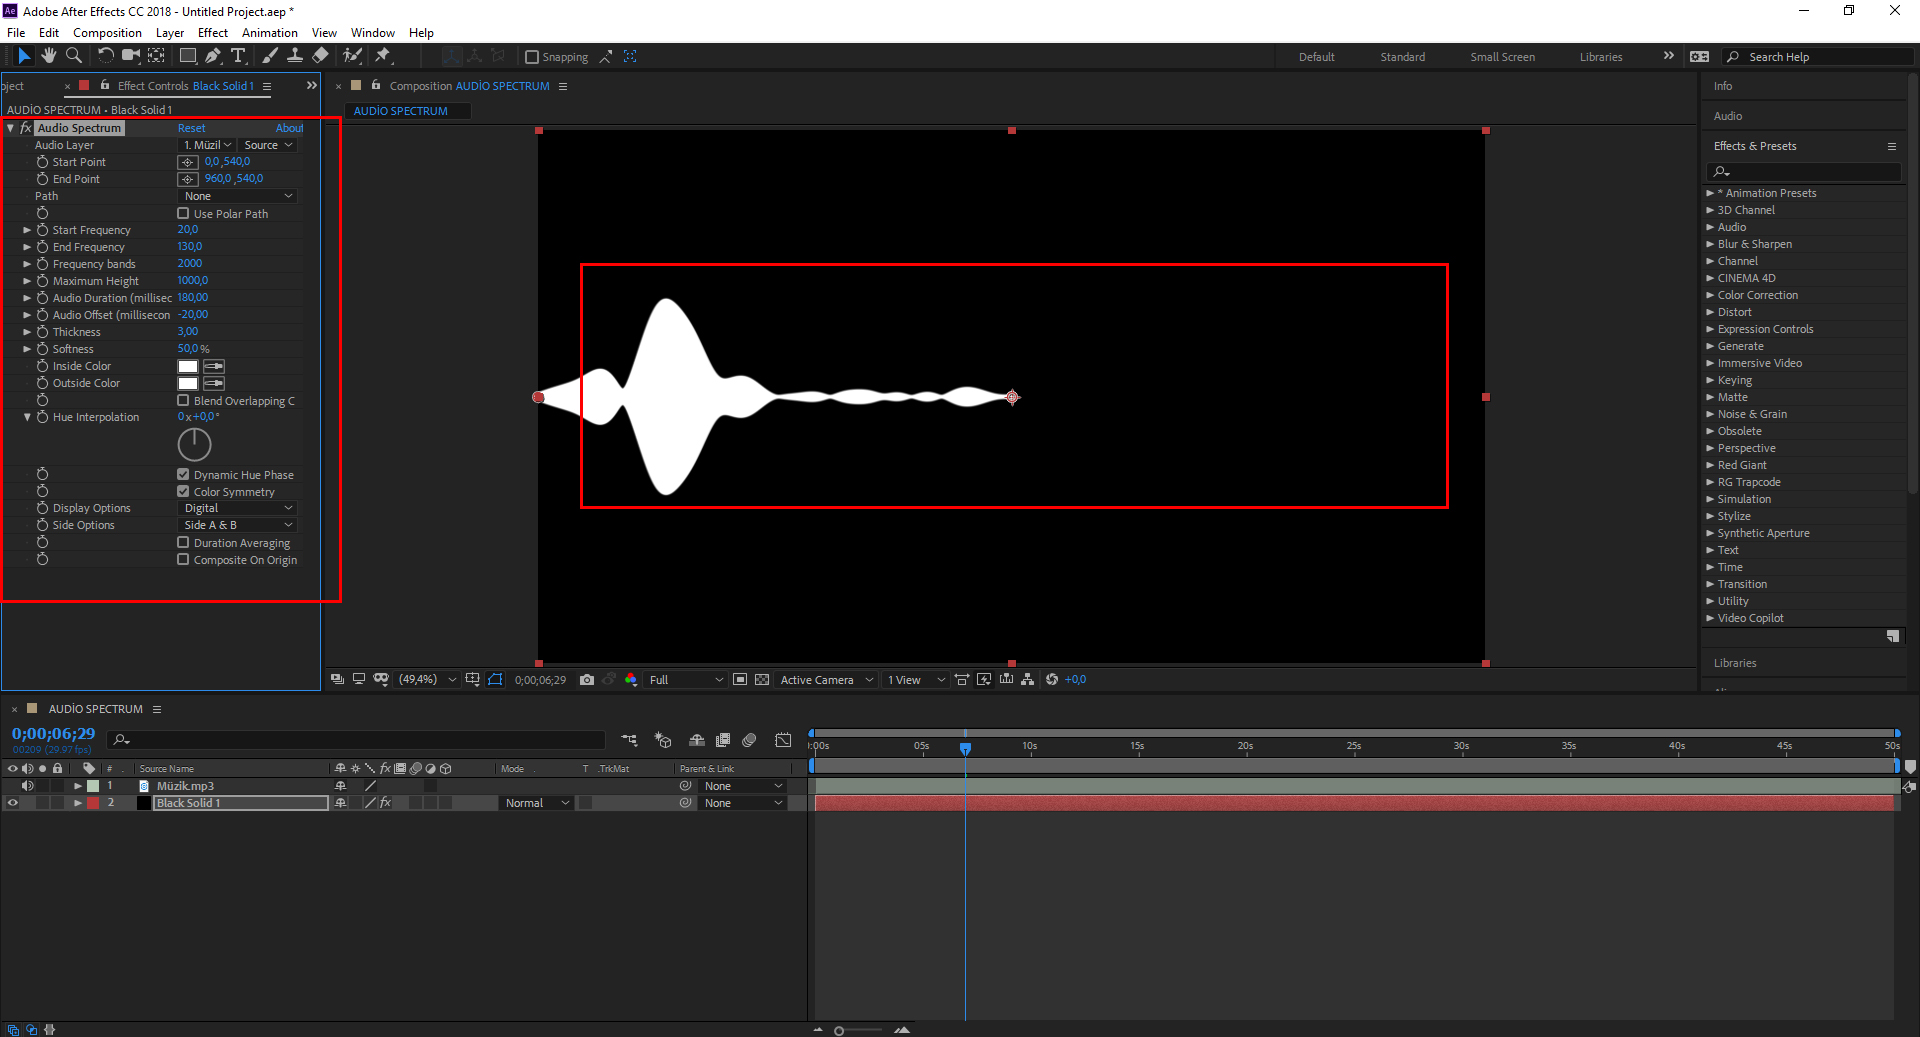The image size is (1920, 1037).
Task: Enable the Use Polar Path checkbox
Action: (x=183, y=214)
